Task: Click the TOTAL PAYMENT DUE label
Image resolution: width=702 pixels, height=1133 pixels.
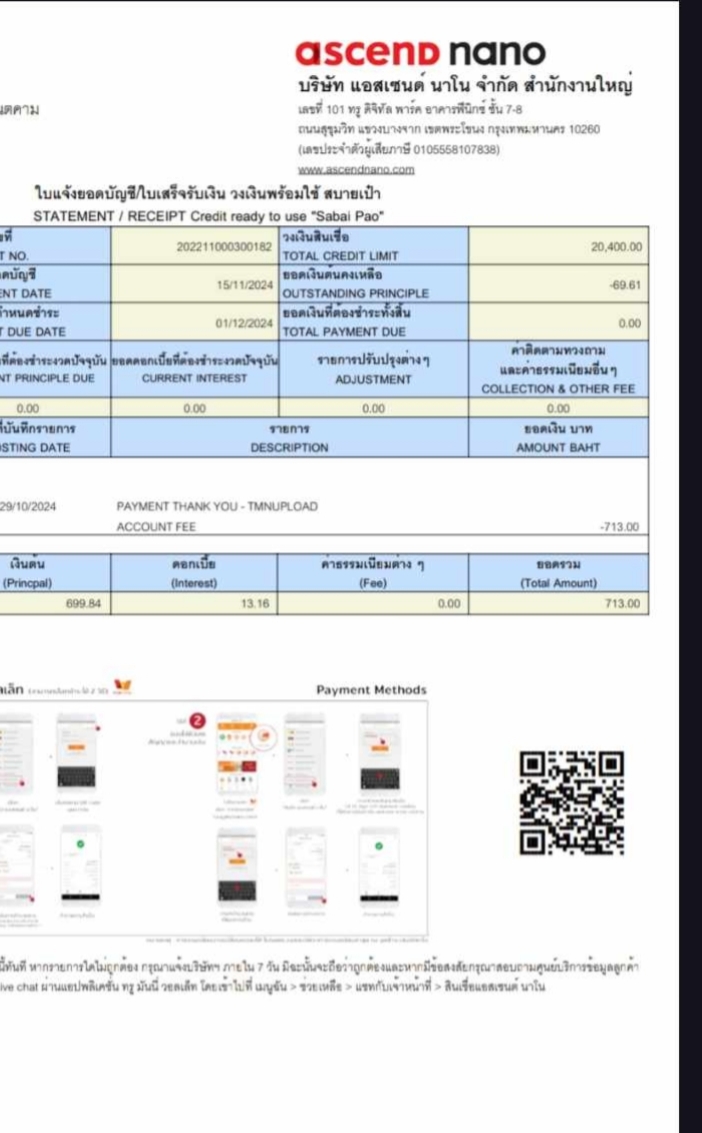Action: point(344,332)
